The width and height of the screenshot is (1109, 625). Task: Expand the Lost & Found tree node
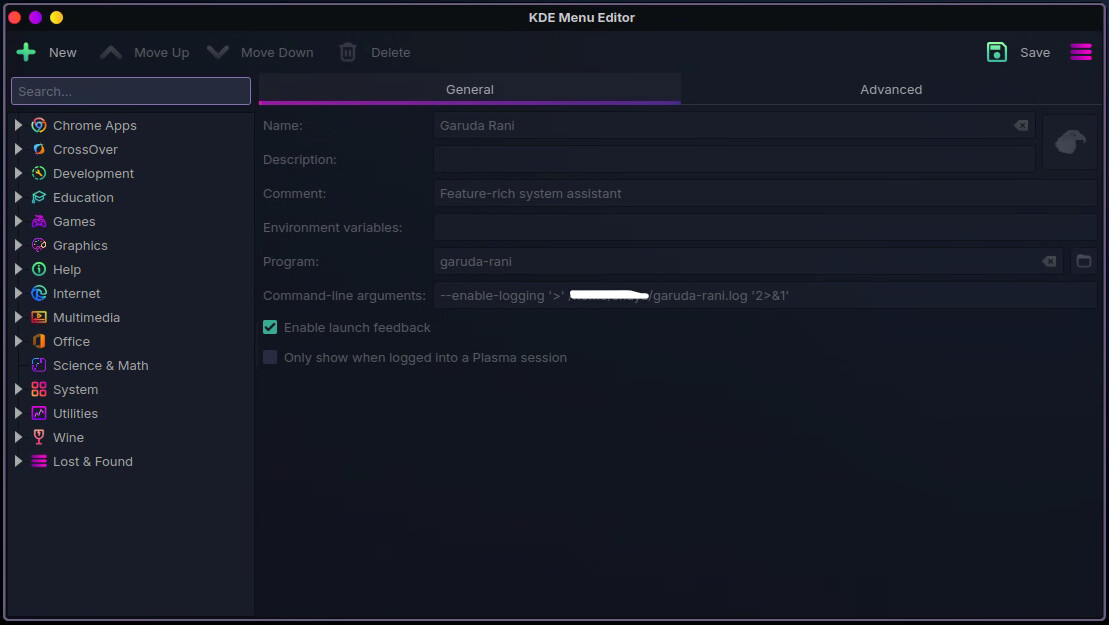(18, 462)
